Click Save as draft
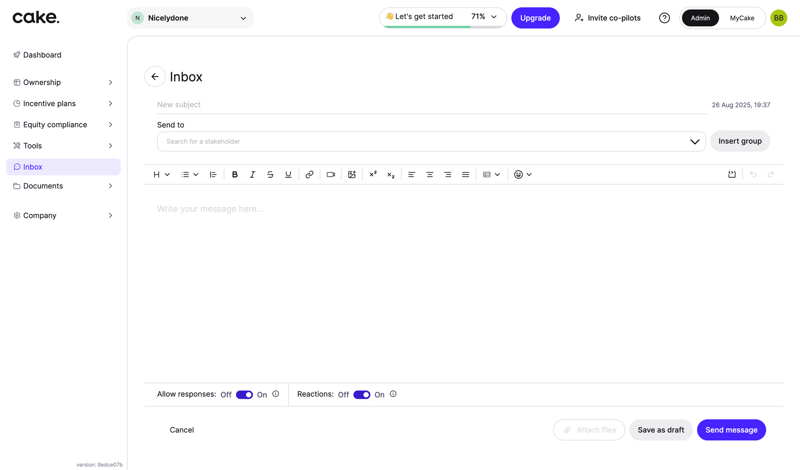The width and height of the screenshot is (800, 470). tap(660, 430)
